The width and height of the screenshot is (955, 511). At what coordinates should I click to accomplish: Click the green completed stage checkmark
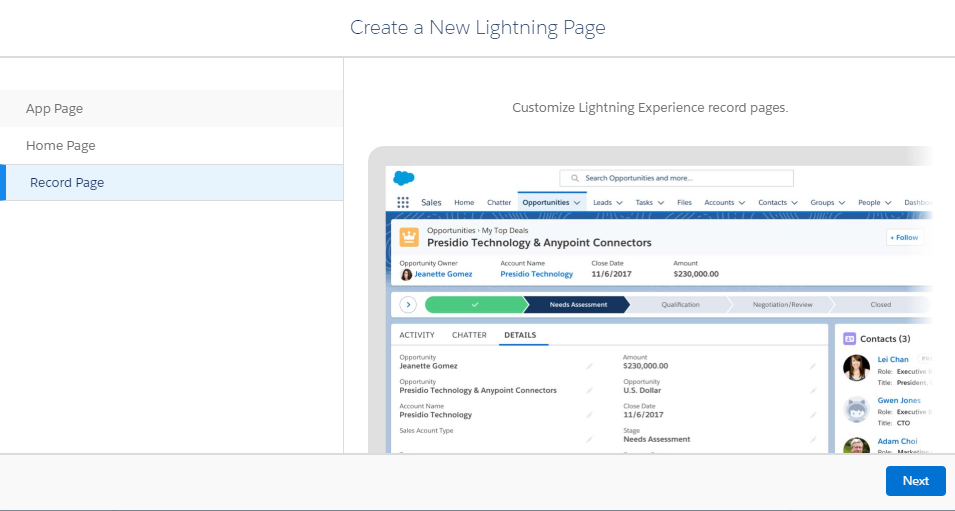click(474, 305)
